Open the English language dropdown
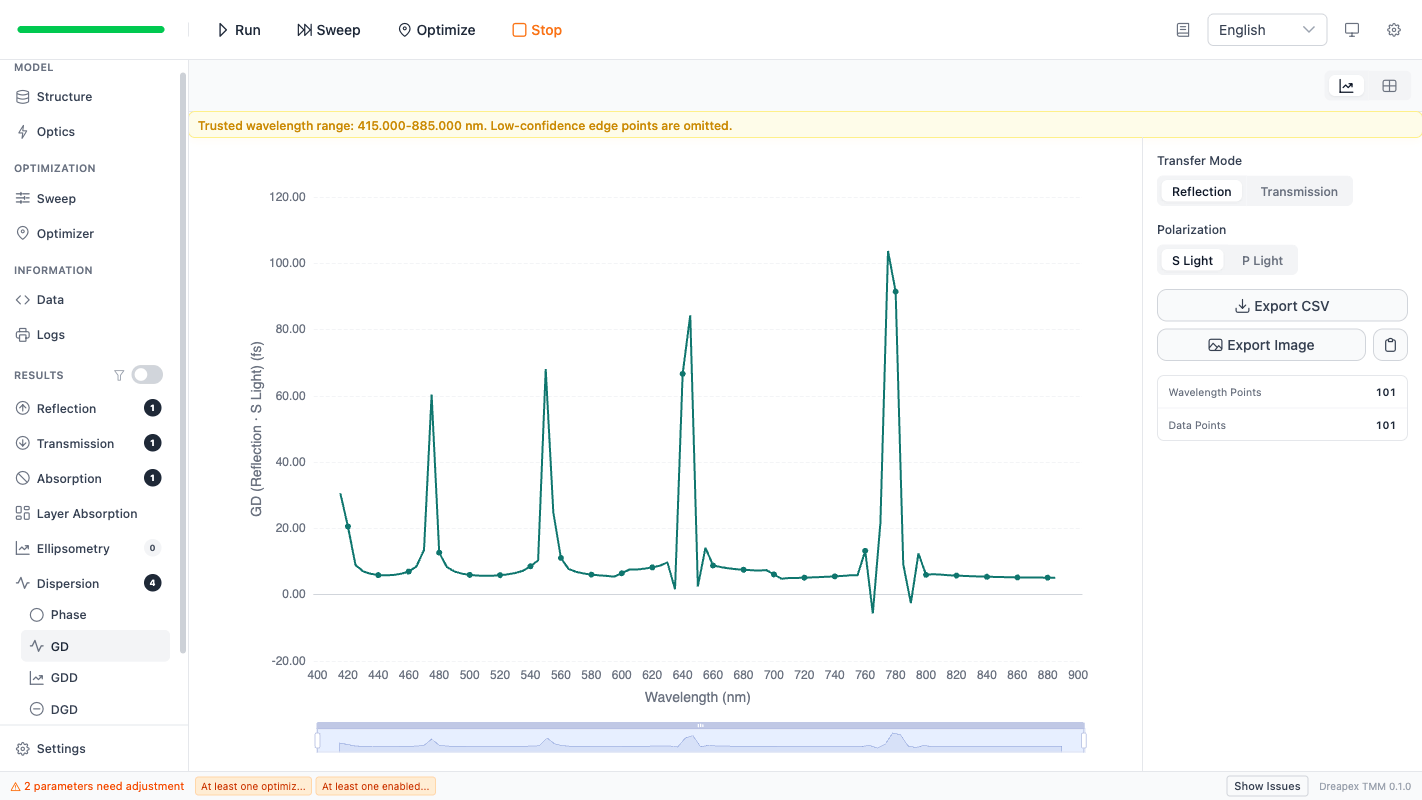 (x=1266, y=29)
